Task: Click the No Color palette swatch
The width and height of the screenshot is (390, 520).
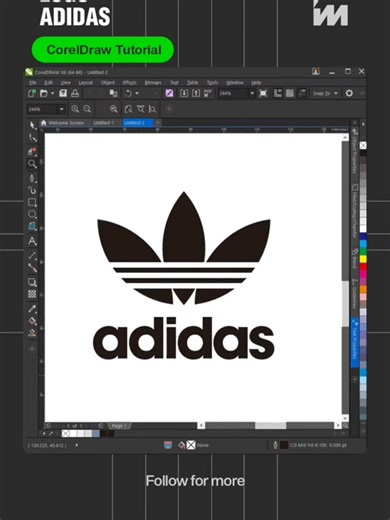Action: click(x=363, y=145)
